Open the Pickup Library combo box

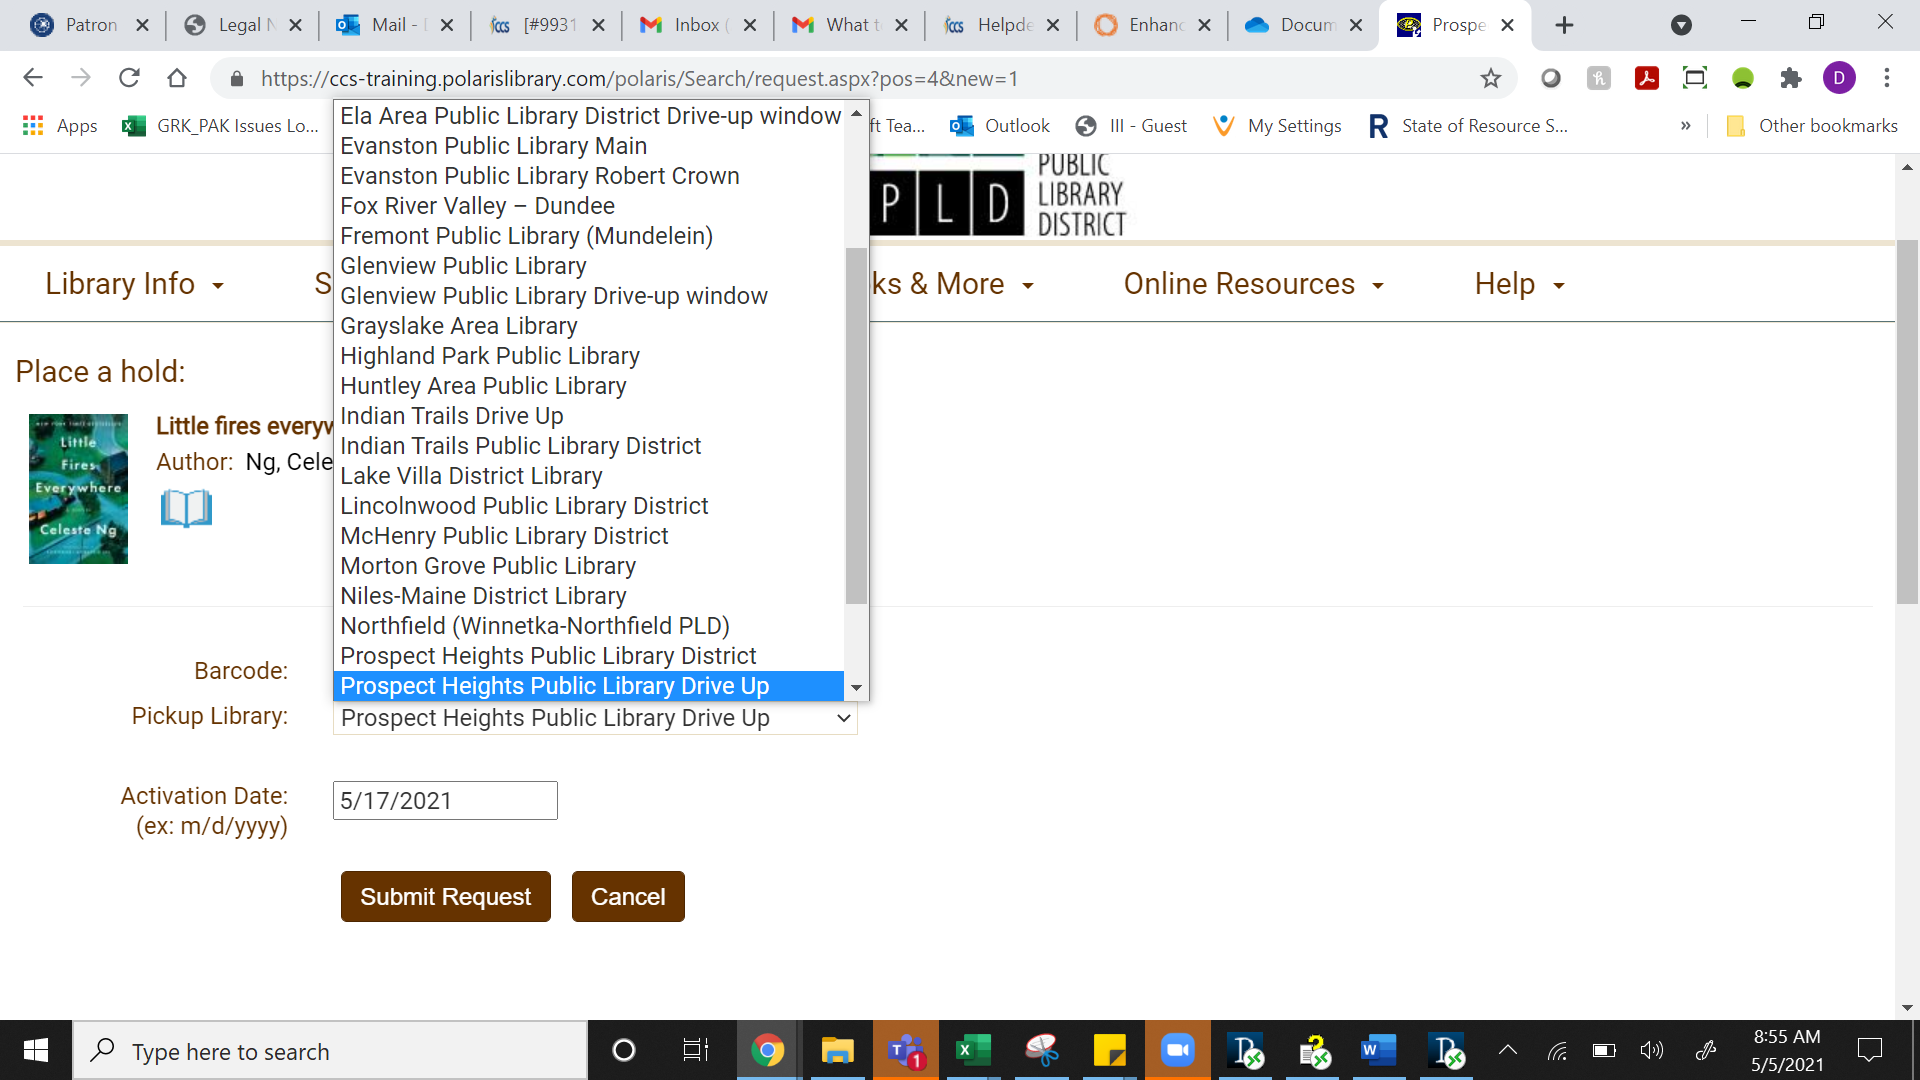click(595, 718)
